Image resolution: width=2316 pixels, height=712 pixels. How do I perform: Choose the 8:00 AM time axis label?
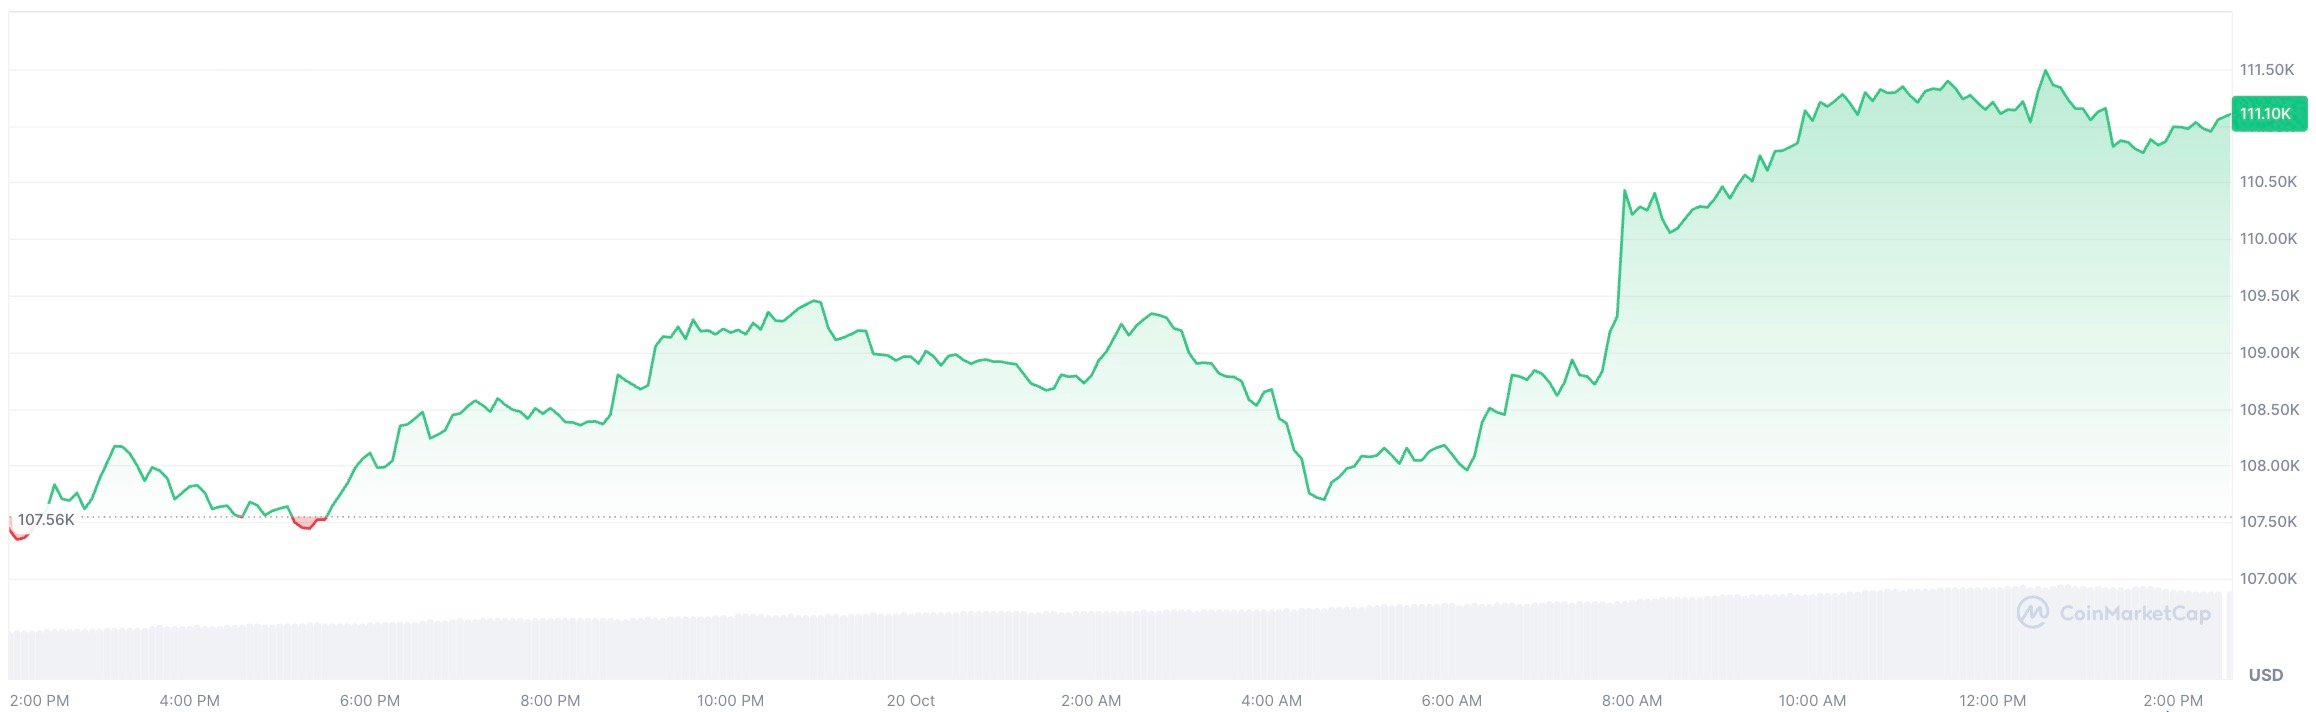1632,701
